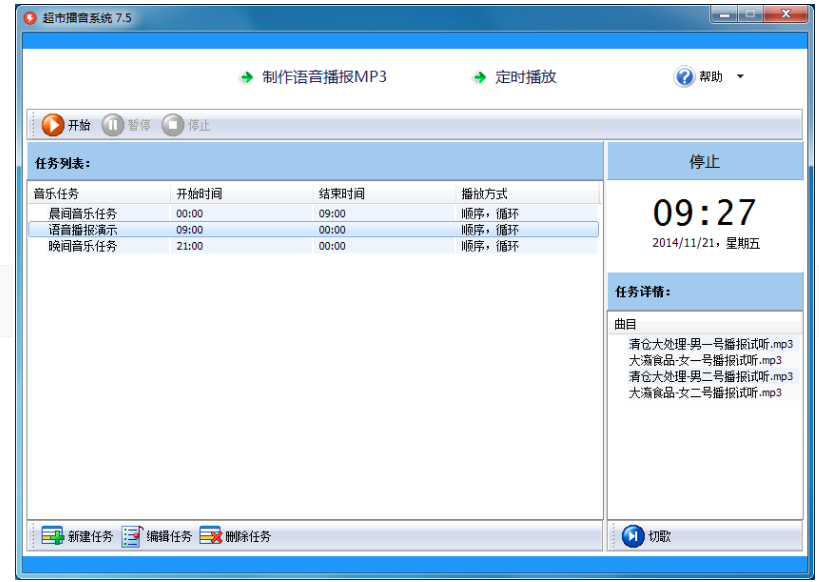The height and width of the screenshot is (582, 819).
Task: Open 定时播放
Action: [522, 76]
